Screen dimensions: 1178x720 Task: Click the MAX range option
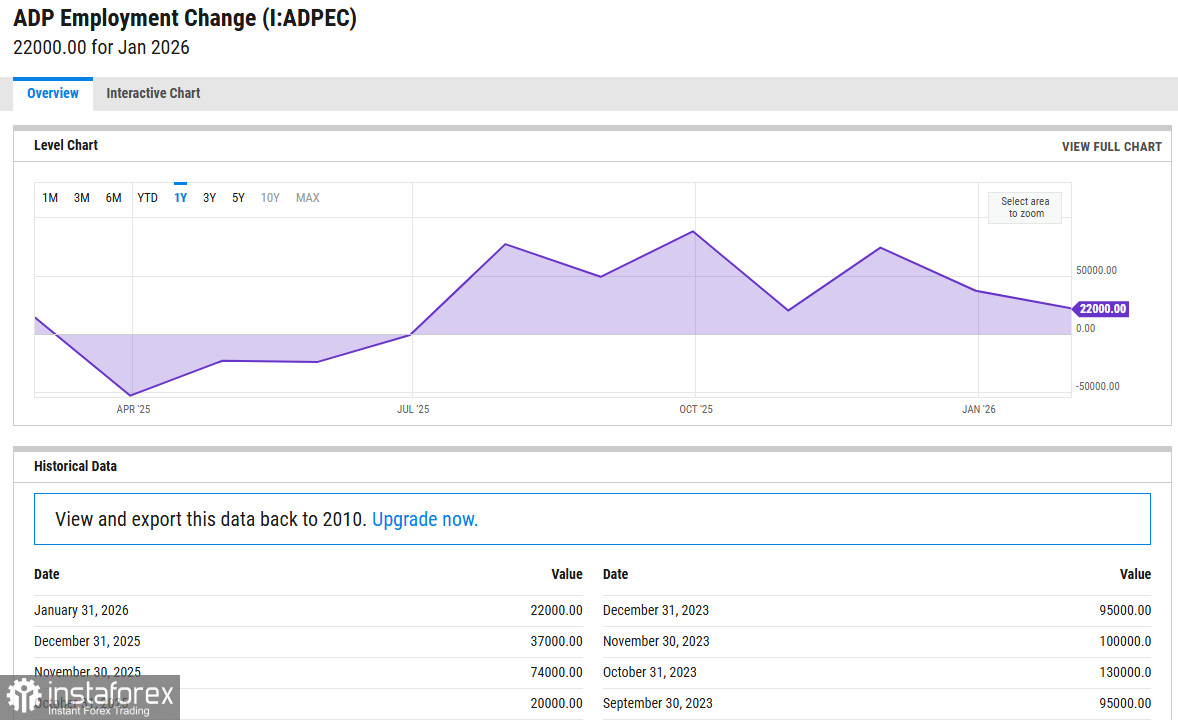click(308, 198)
